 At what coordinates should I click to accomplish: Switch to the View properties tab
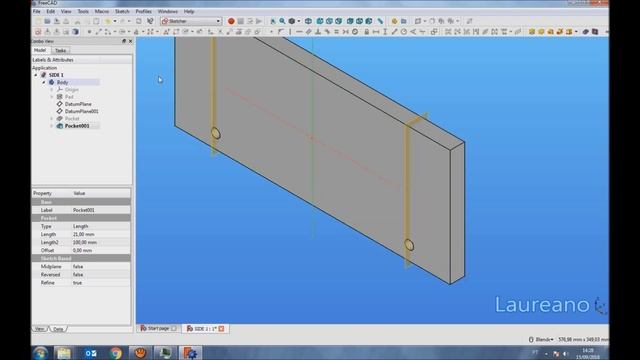point(40,329)
